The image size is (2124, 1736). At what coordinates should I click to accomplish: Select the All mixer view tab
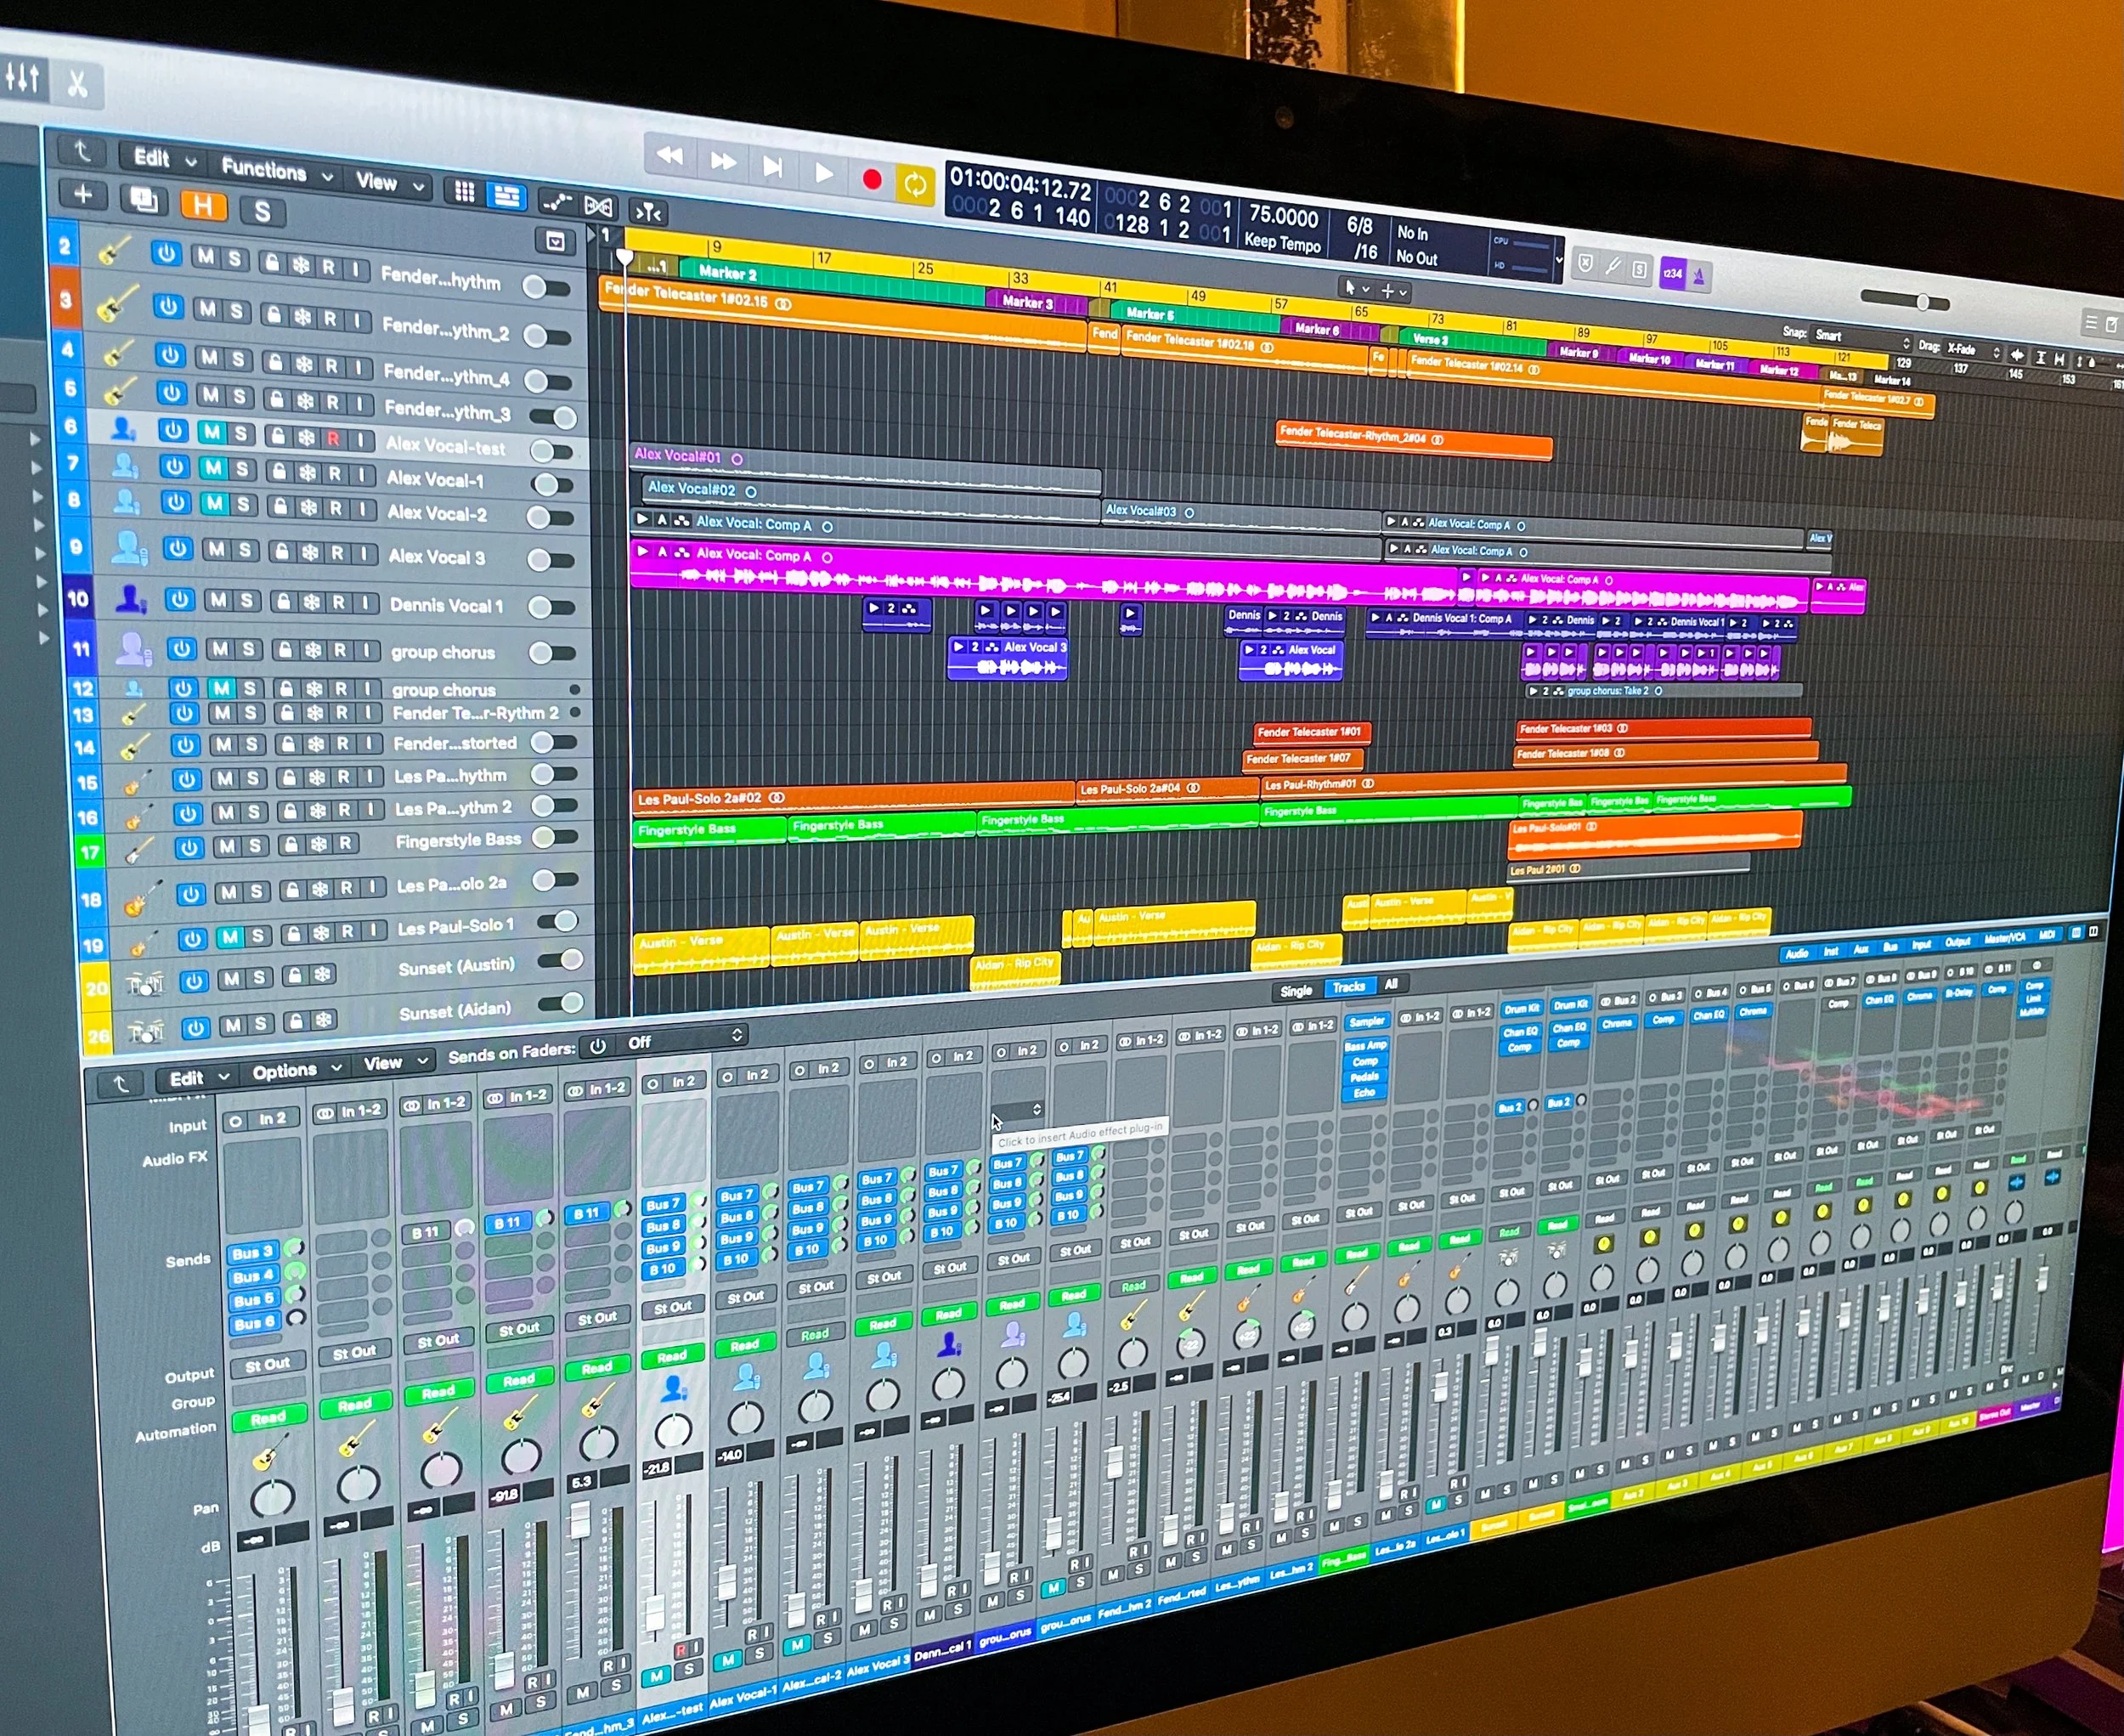coord(1390,984)
